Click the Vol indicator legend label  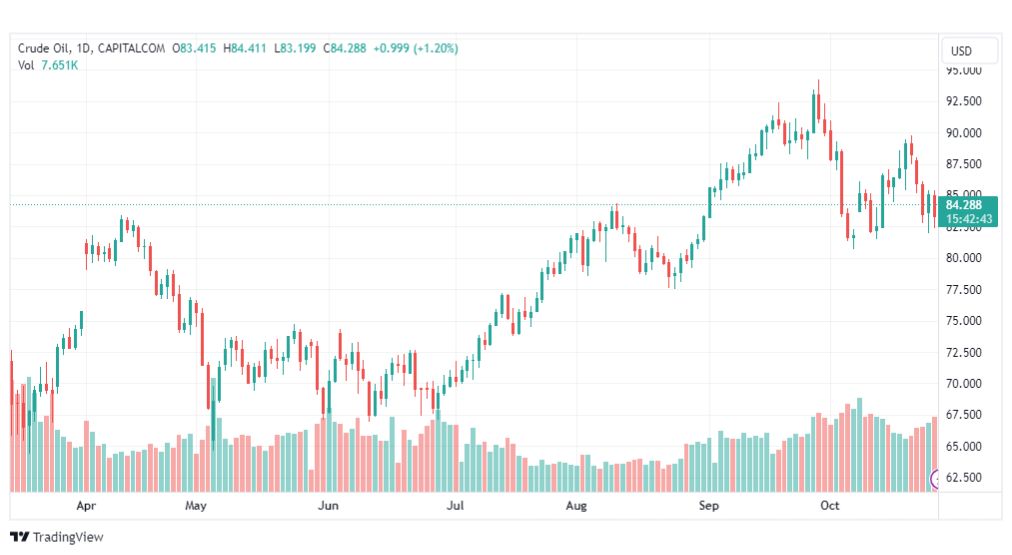coord(27,65)
